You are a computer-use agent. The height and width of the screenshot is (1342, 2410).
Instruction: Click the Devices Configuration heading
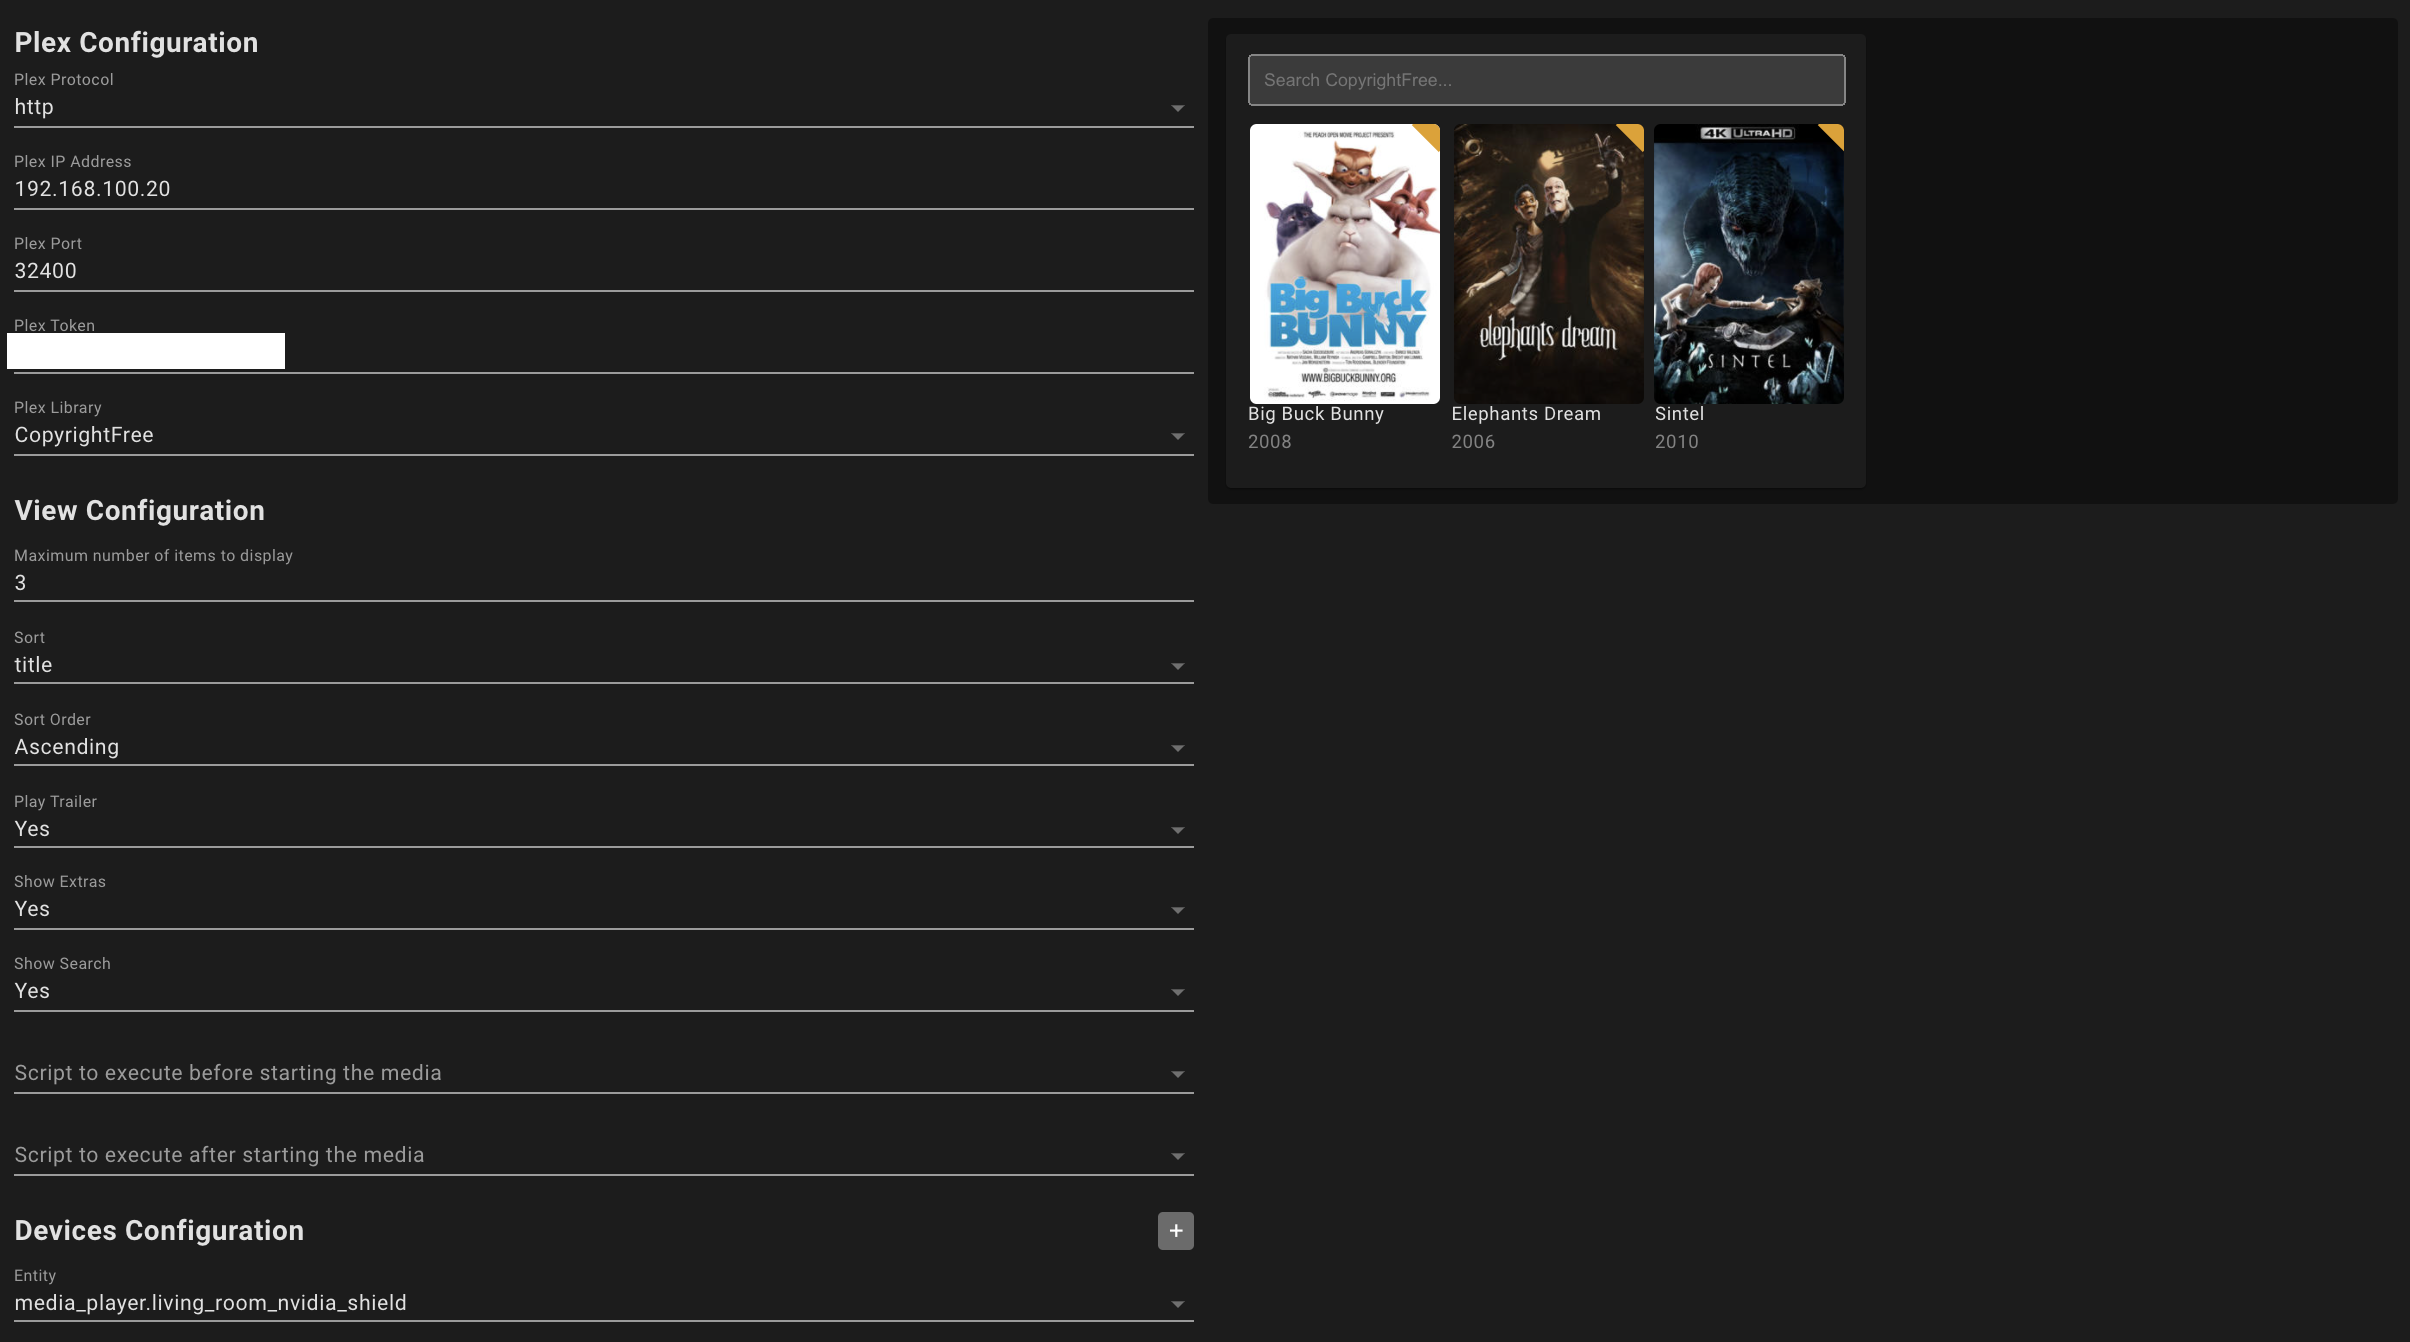click(x=159, y=1231)
